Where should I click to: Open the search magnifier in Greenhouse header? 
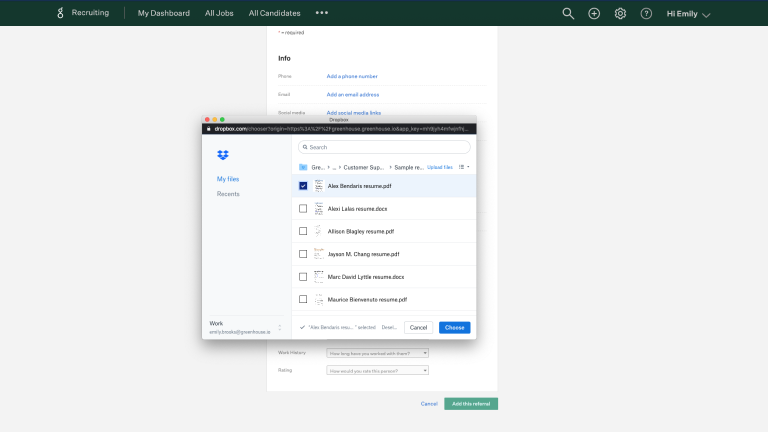tap(568, 13)
